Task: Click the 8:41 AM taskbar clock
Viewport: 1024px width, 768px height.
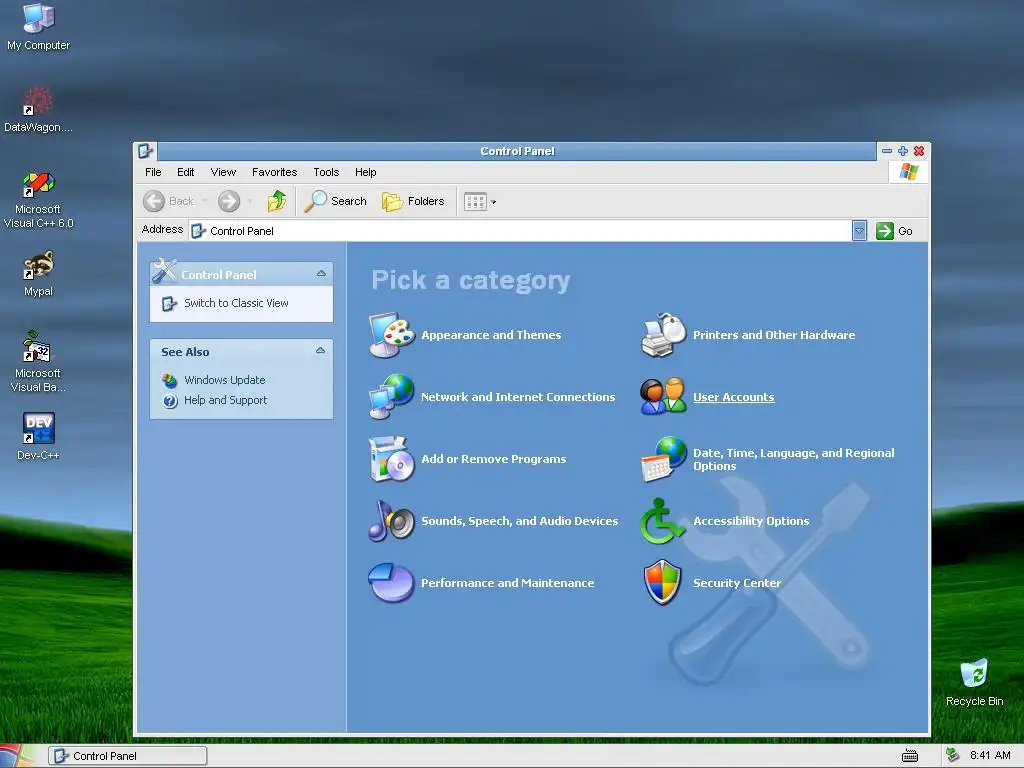Action: pyautogui.click(x=990, y=756)
